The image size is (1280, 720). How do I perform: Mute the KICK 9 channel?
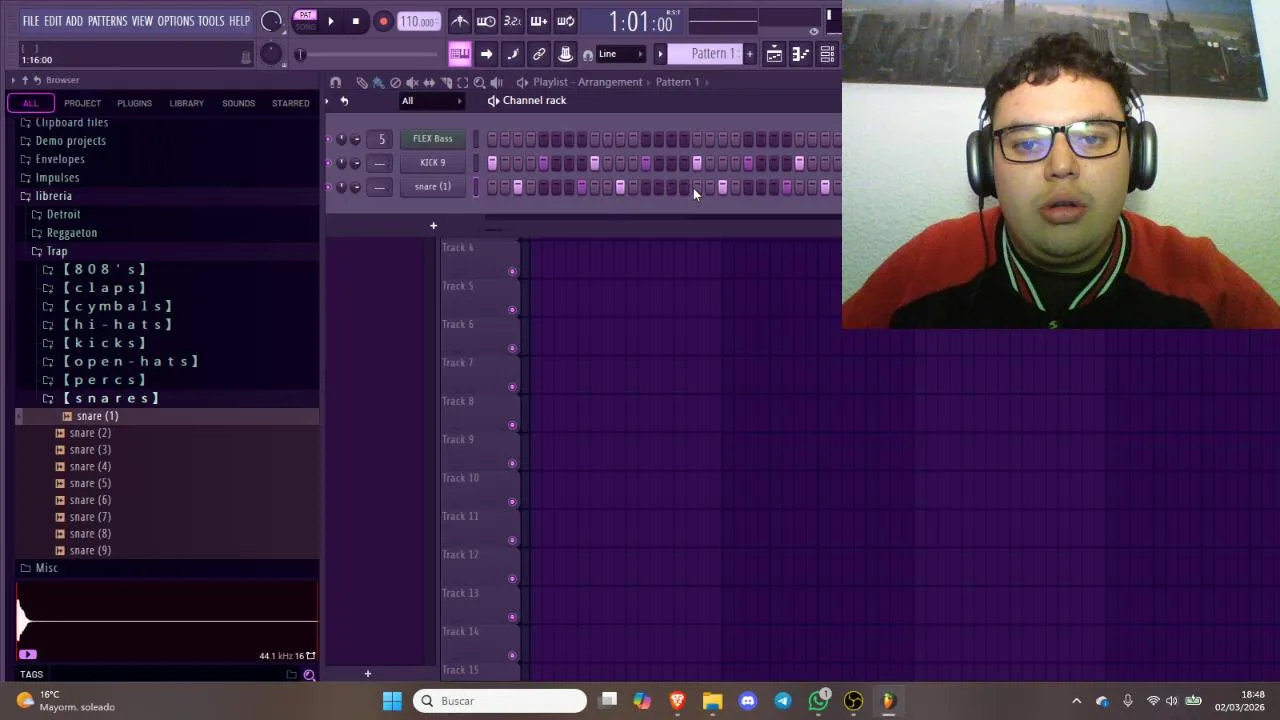pos(328,163)
